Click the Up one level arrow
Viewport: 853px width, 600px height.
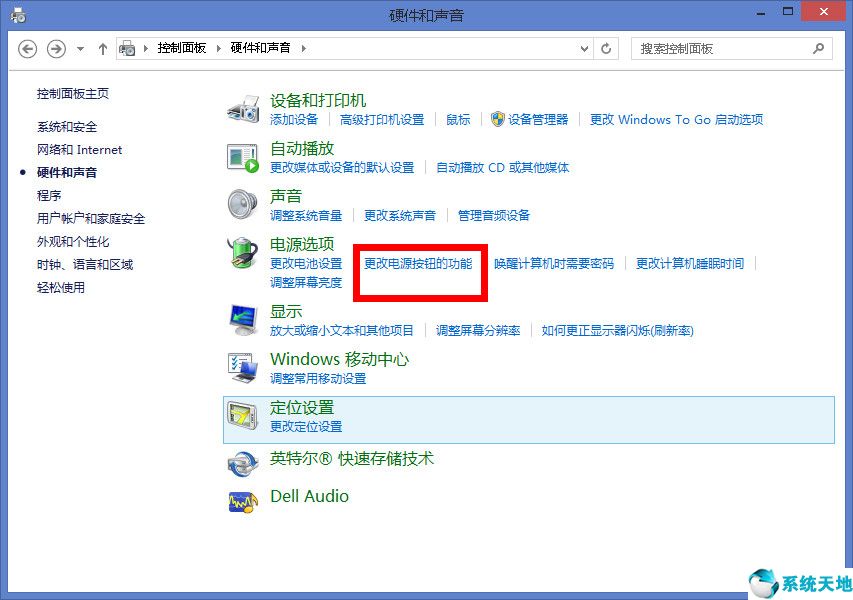pyautogui.click(x=103, y=49)
